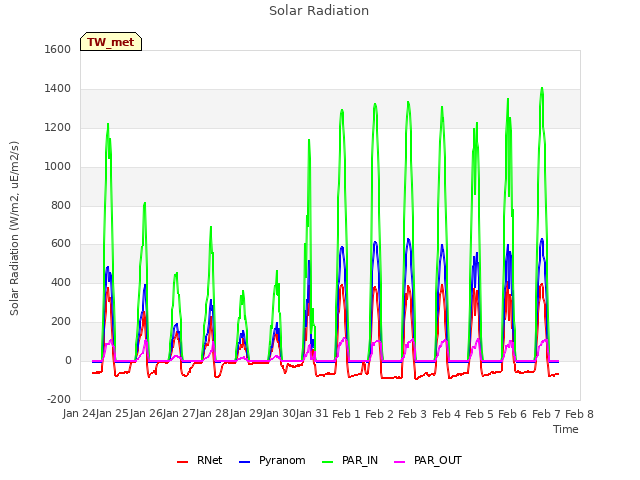This screenshot has height=480, width=640.
Task: Click the Feb 7 green PAR_IN peak
Action: pos(542,88)
